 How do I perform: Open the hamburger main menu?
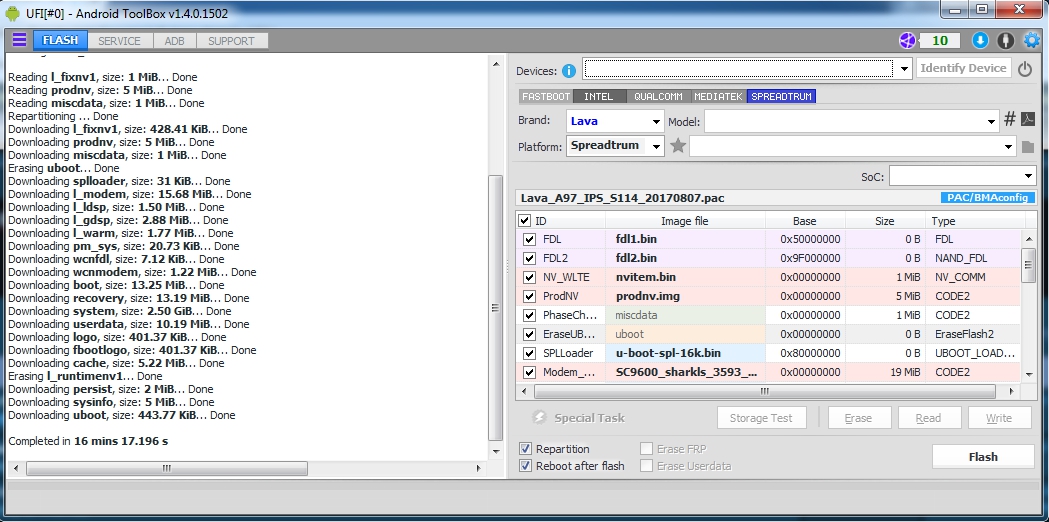point(19,40)
